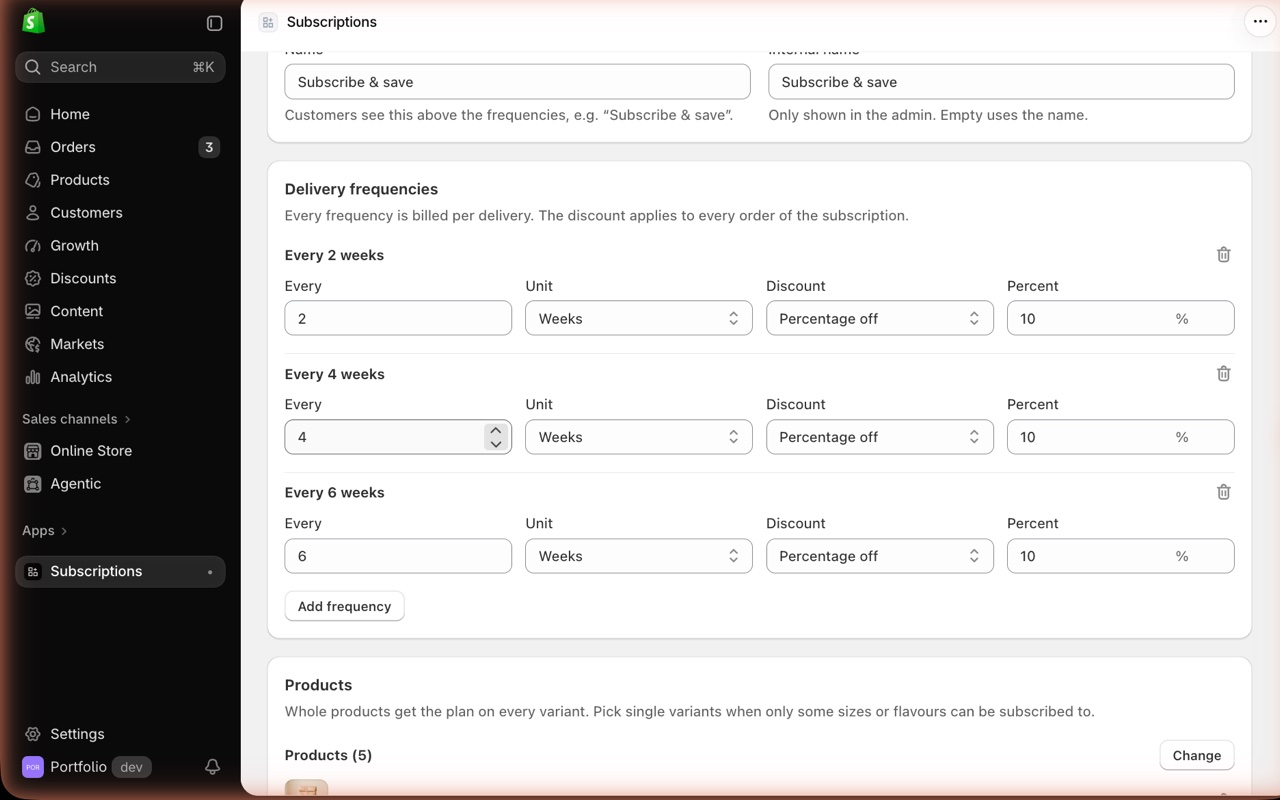Click the Subscriptions header app icon
Image resolution: width=1280 pixels, height=800 pixels.
[268, 22]
